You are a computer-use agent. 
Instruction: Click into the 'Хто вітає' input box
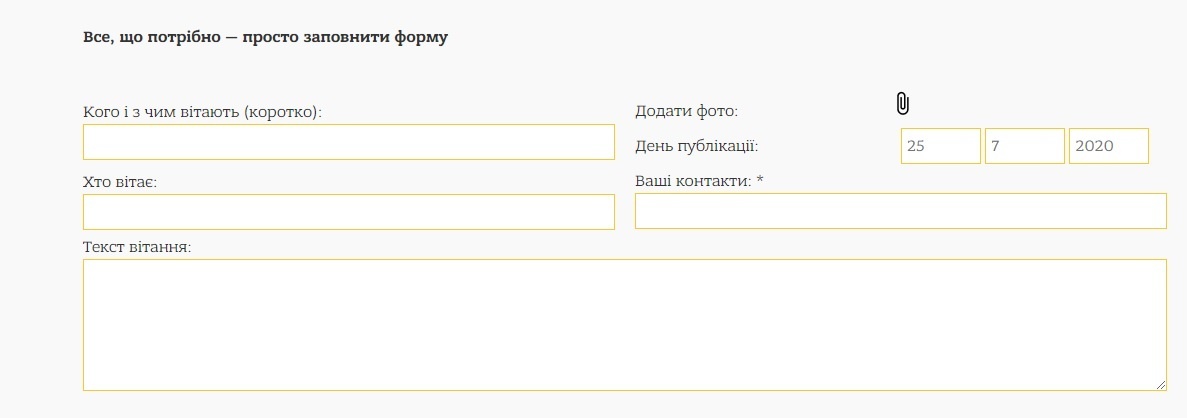click(x=348, y=212)
